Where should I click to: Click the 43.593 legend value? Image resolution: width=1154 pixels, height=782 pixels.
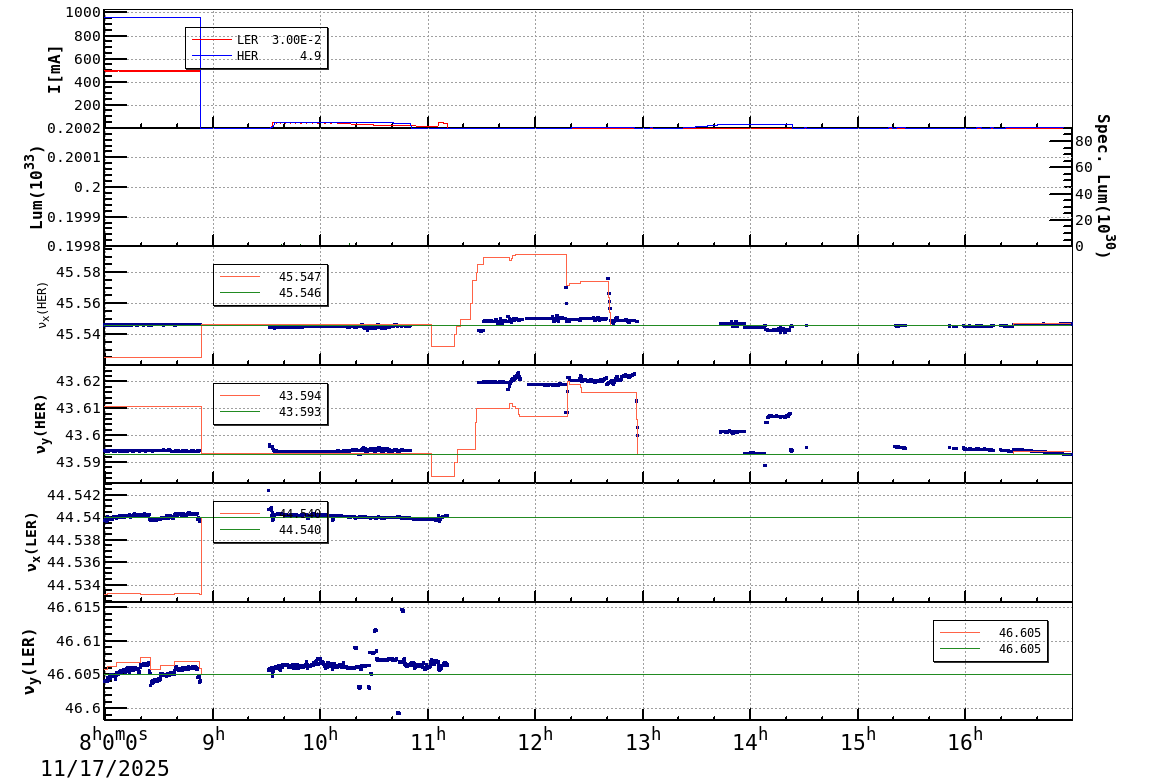pyautogui.click(x=300, y=412)
